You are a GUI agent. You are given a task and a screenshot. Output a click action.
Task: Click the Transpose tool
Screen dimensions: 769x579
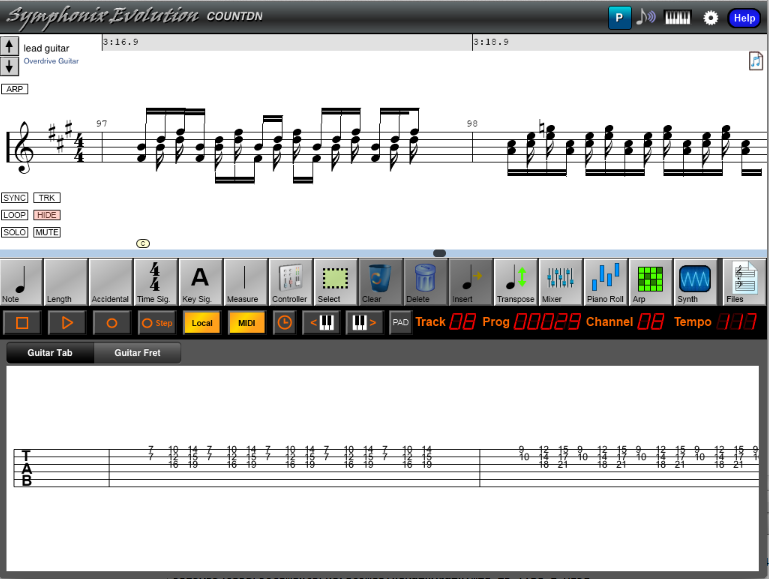(x=515, y=281)
